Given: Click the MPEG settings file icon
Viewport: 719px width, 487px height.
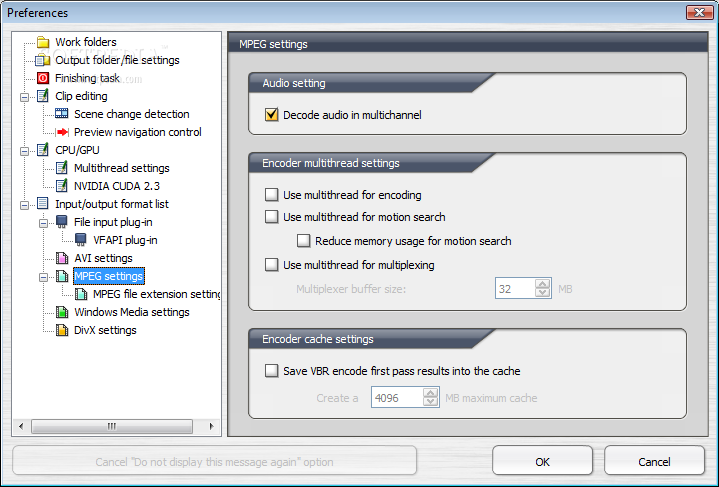Looking at the screenshot, I should coord(61,276).
